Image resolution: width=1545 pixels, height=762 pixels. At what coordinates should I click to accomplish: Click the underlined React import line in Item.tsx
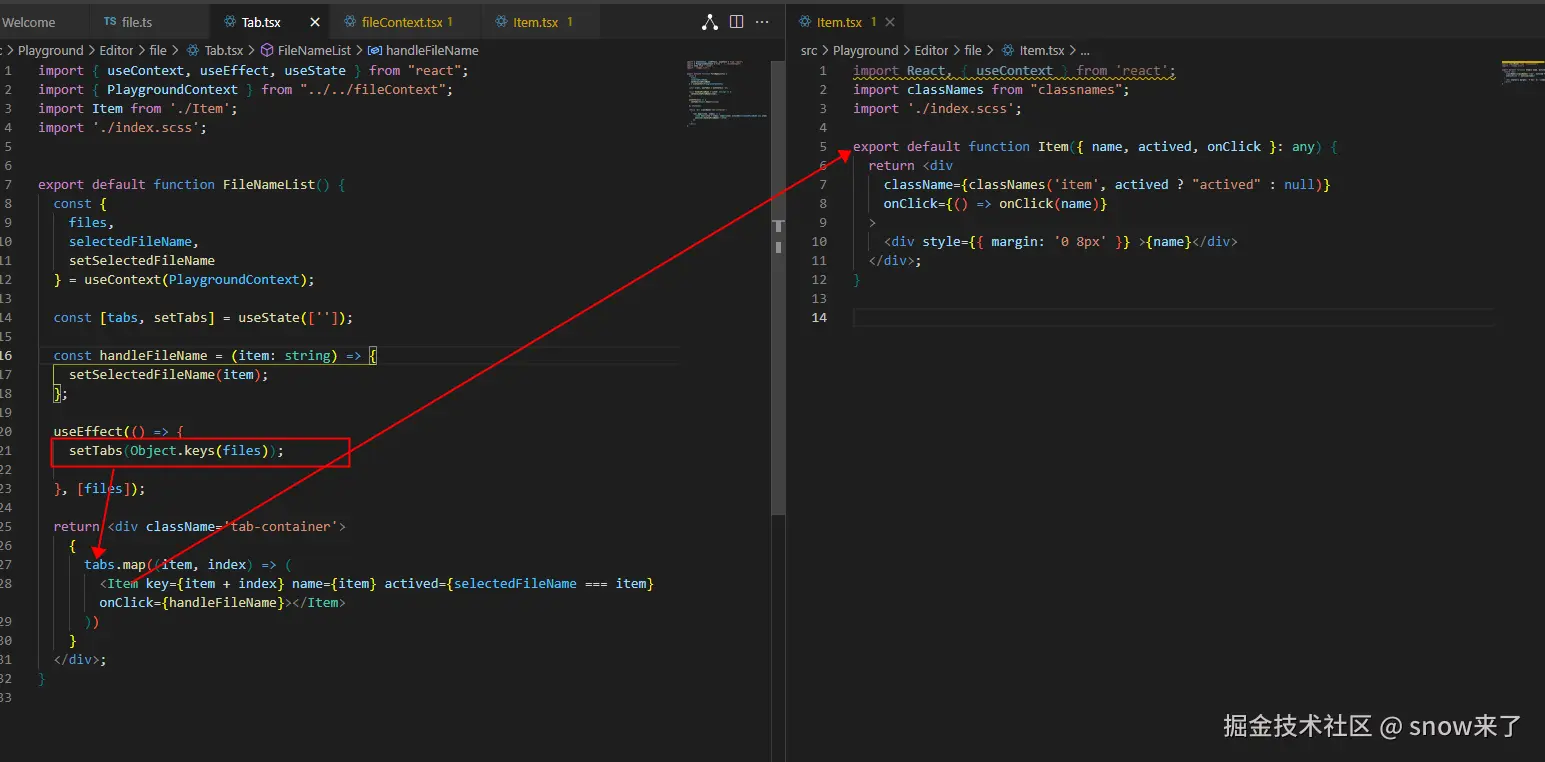[1014, 70]
